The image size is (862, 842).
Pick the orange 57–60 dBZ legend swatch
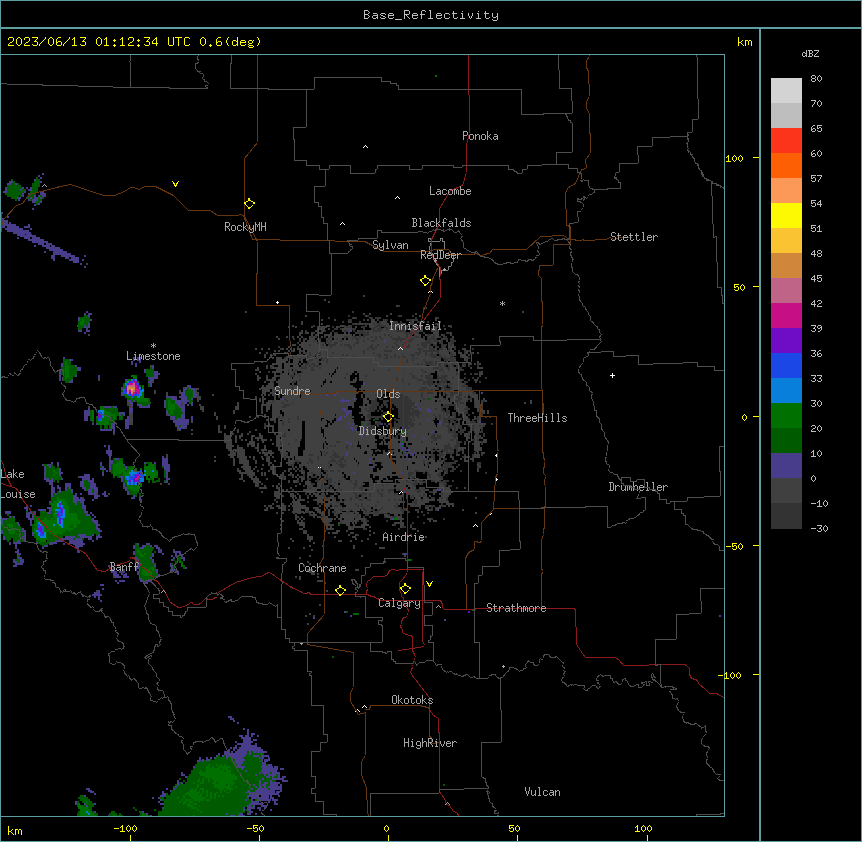[x=786, y=166]
